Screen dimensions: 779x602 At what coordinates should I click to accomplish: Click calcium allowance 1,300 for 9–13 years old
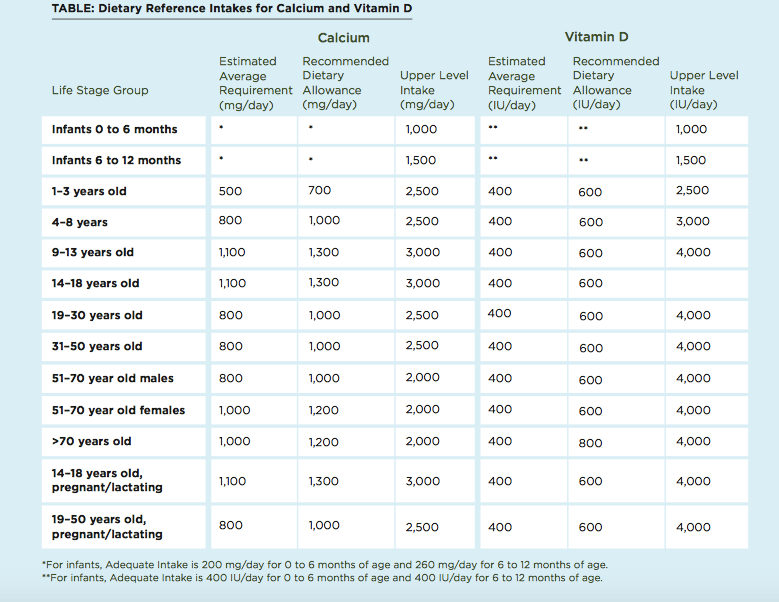[x=324, y=252]
